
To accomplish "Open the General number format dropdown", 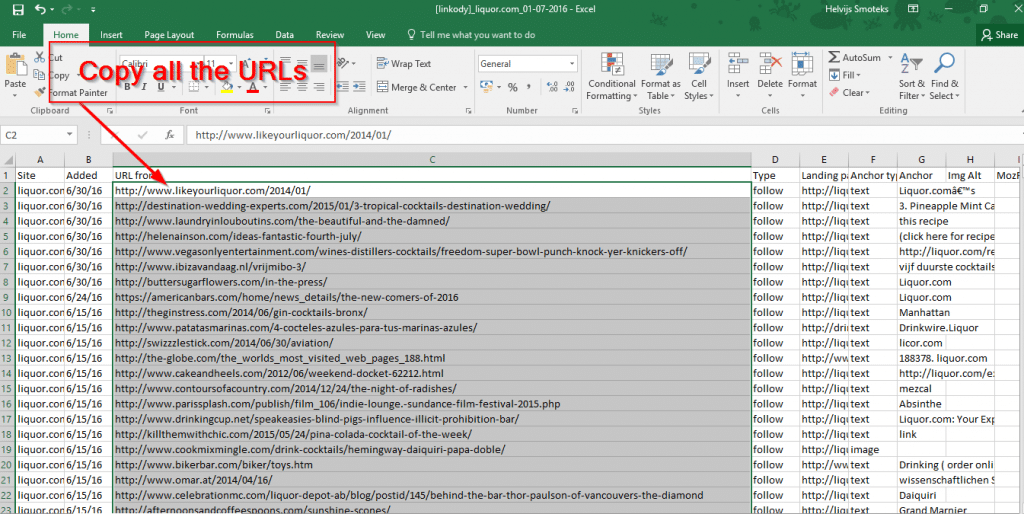I will (572, 63).
